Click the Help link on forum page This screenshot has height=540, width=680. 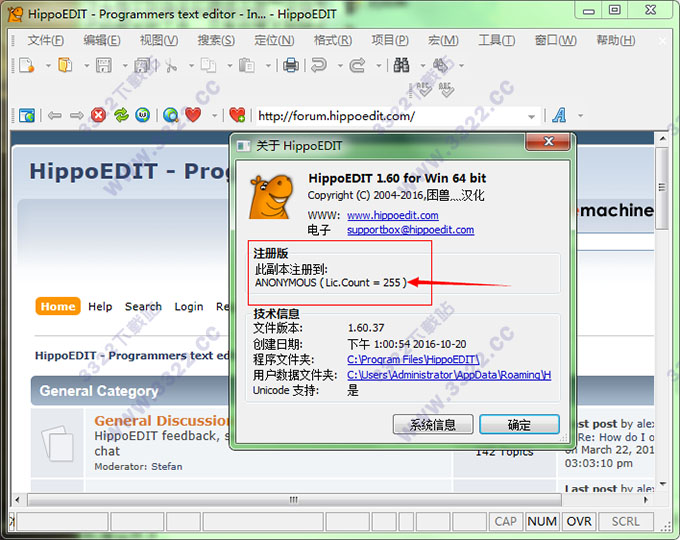[x=100, y=307]
